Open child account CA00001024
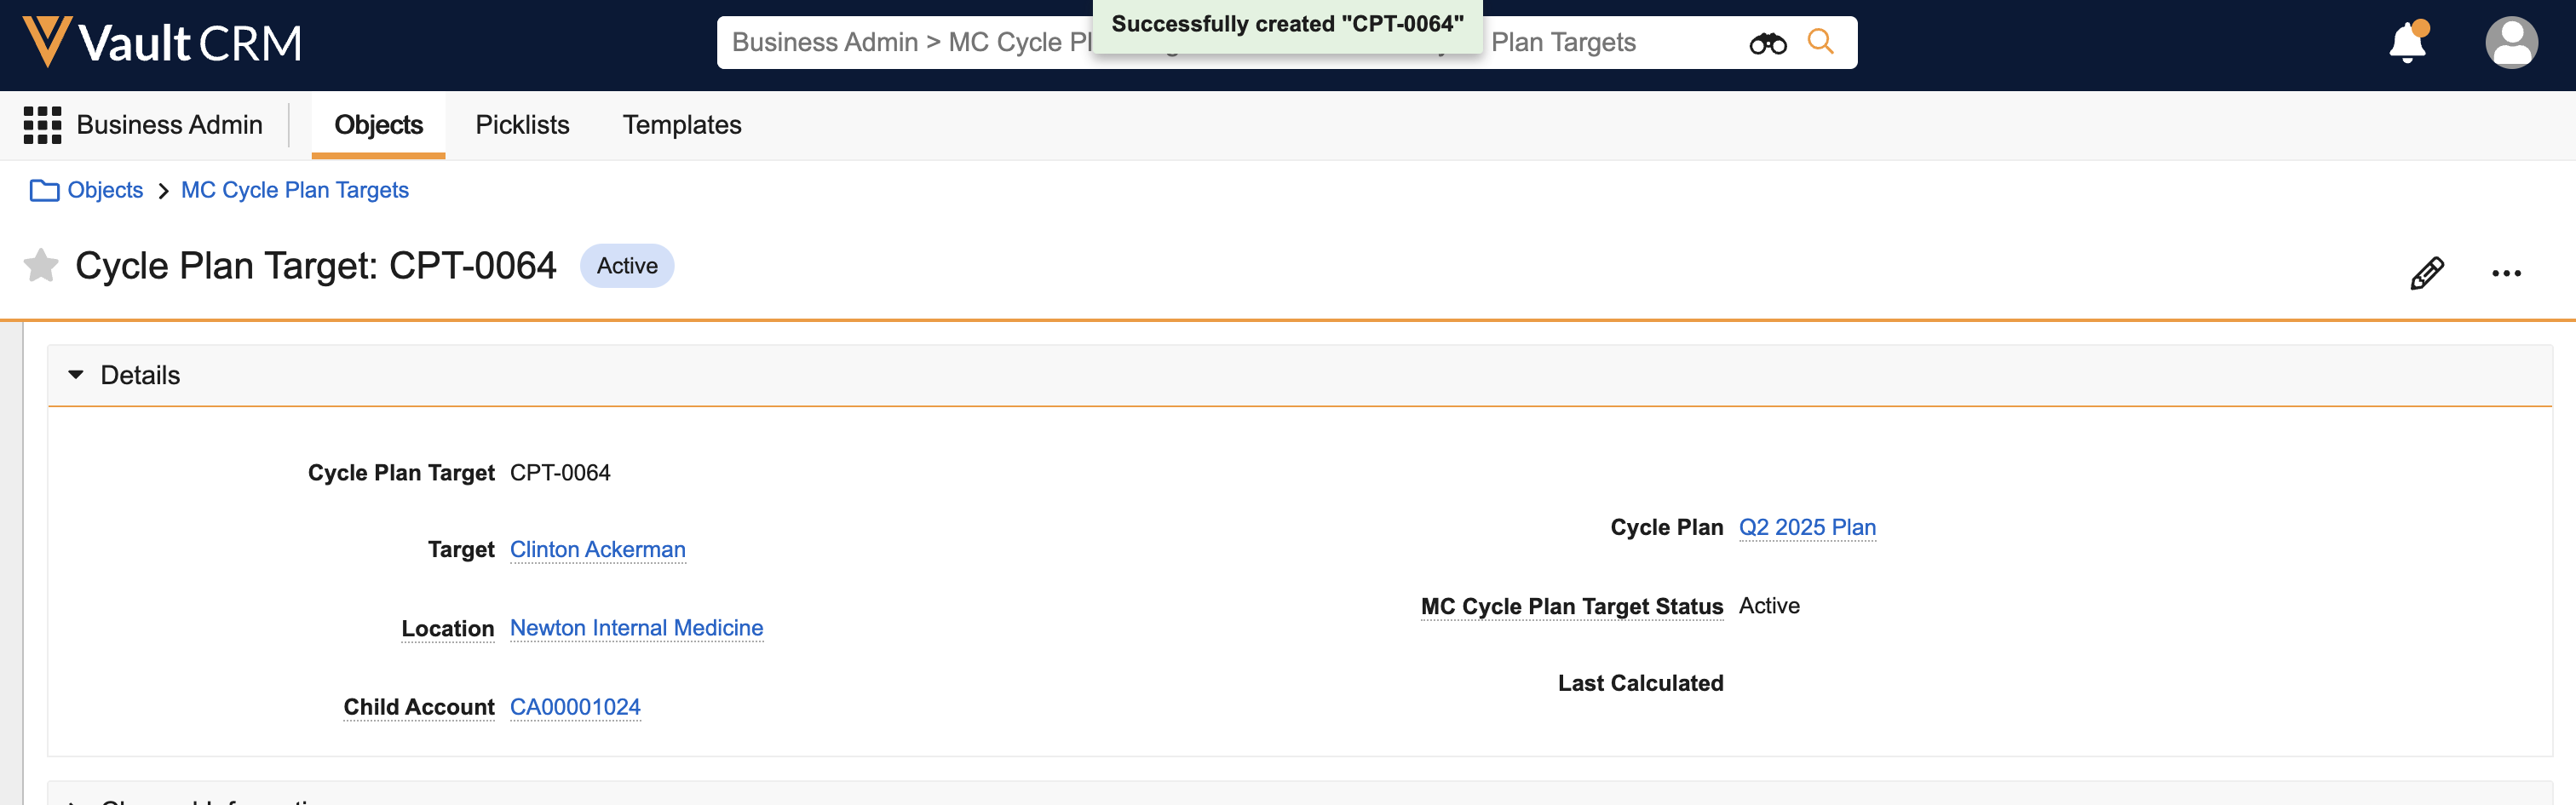Viewport: 2576px width, 805px height. [x=575, y=707]
